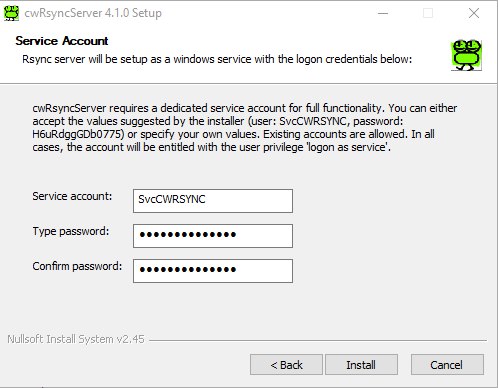Click the "cwRsyncServer 4.1.0 Setup" window title

click(93, 13)
